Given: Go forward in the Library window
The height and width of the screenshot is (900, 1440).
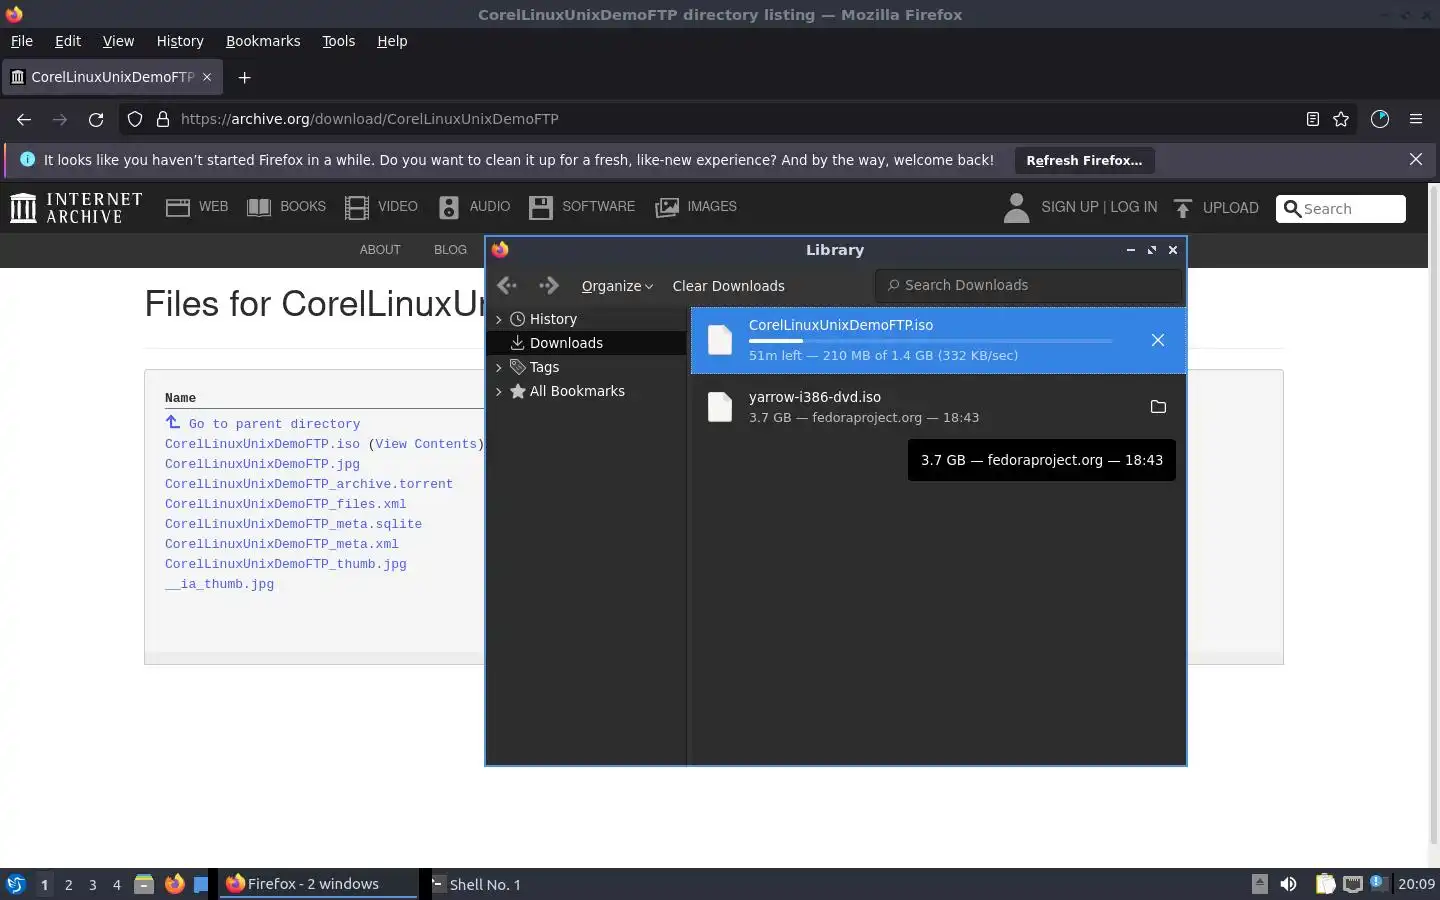Looking at the screenshot, I should pyautogui.click(x=548, y=285).
